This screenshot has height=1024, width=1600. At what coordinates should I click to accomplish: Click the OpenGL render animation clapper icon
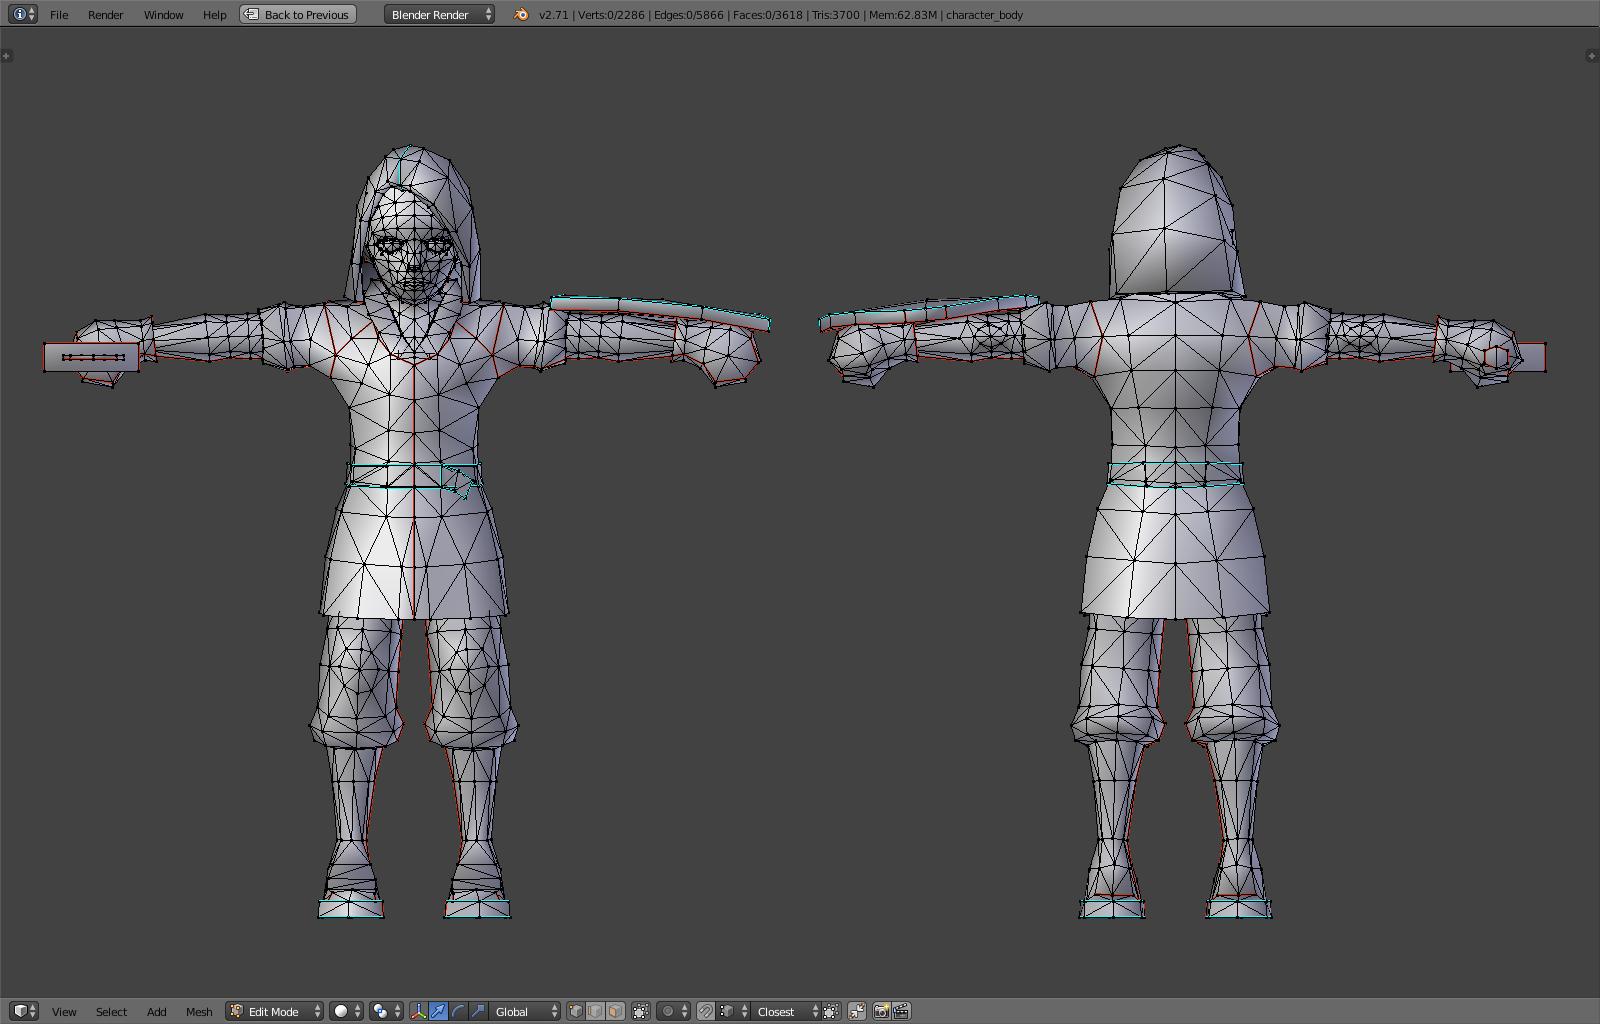click(x=901, y=1011)
